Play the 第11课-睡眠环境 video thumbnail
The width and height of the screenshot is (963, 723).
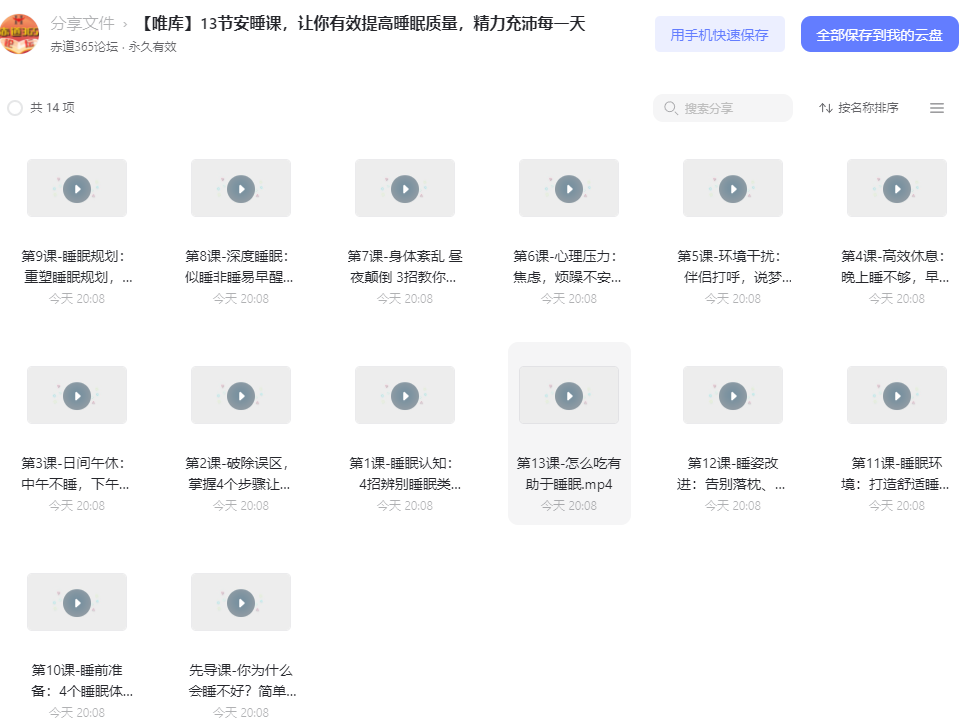pos(897,395)
